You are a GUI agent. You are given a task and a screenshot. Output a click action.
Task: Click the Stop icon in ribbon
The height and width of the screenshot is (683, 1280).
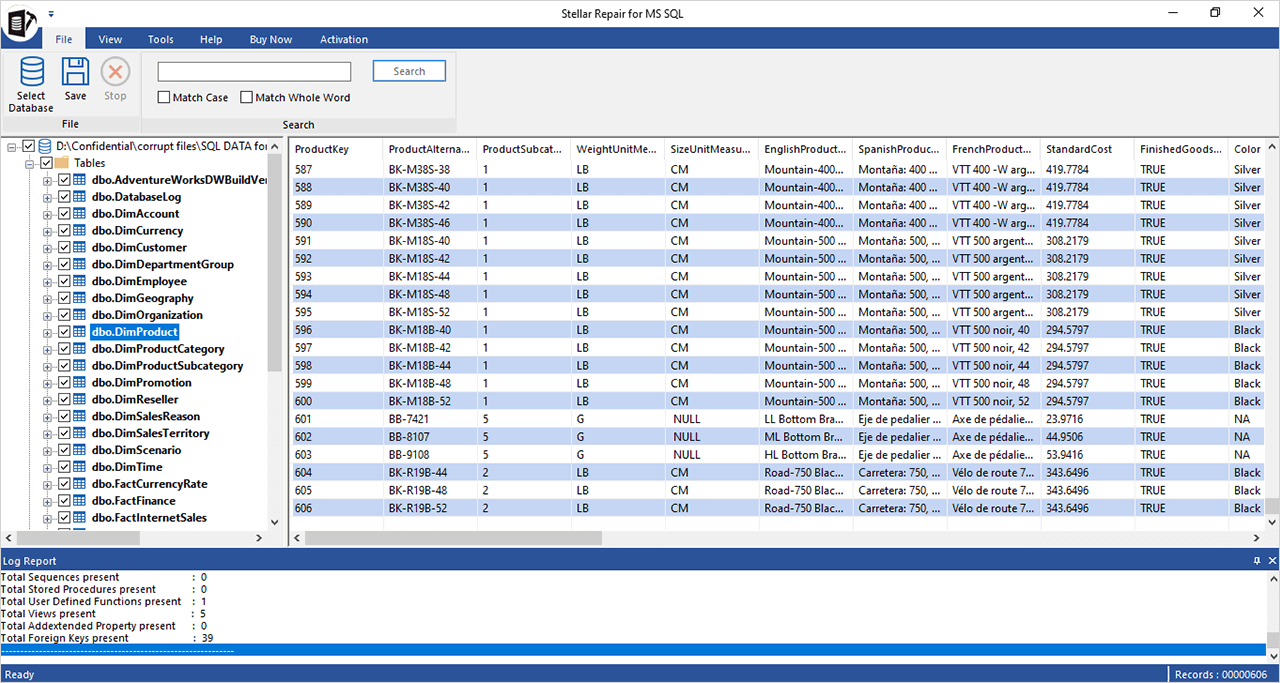point(115,73)
